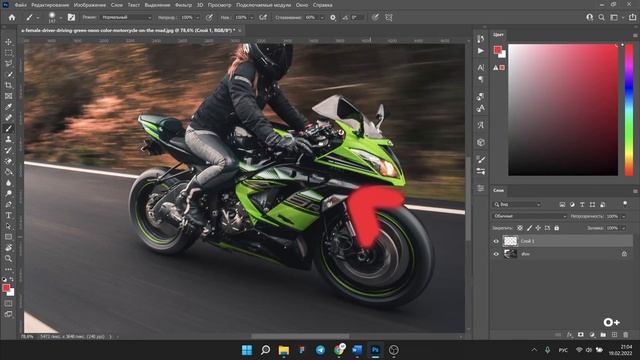
Task: Select the Brush tool in left toolbar
Action: pos(8,129)
